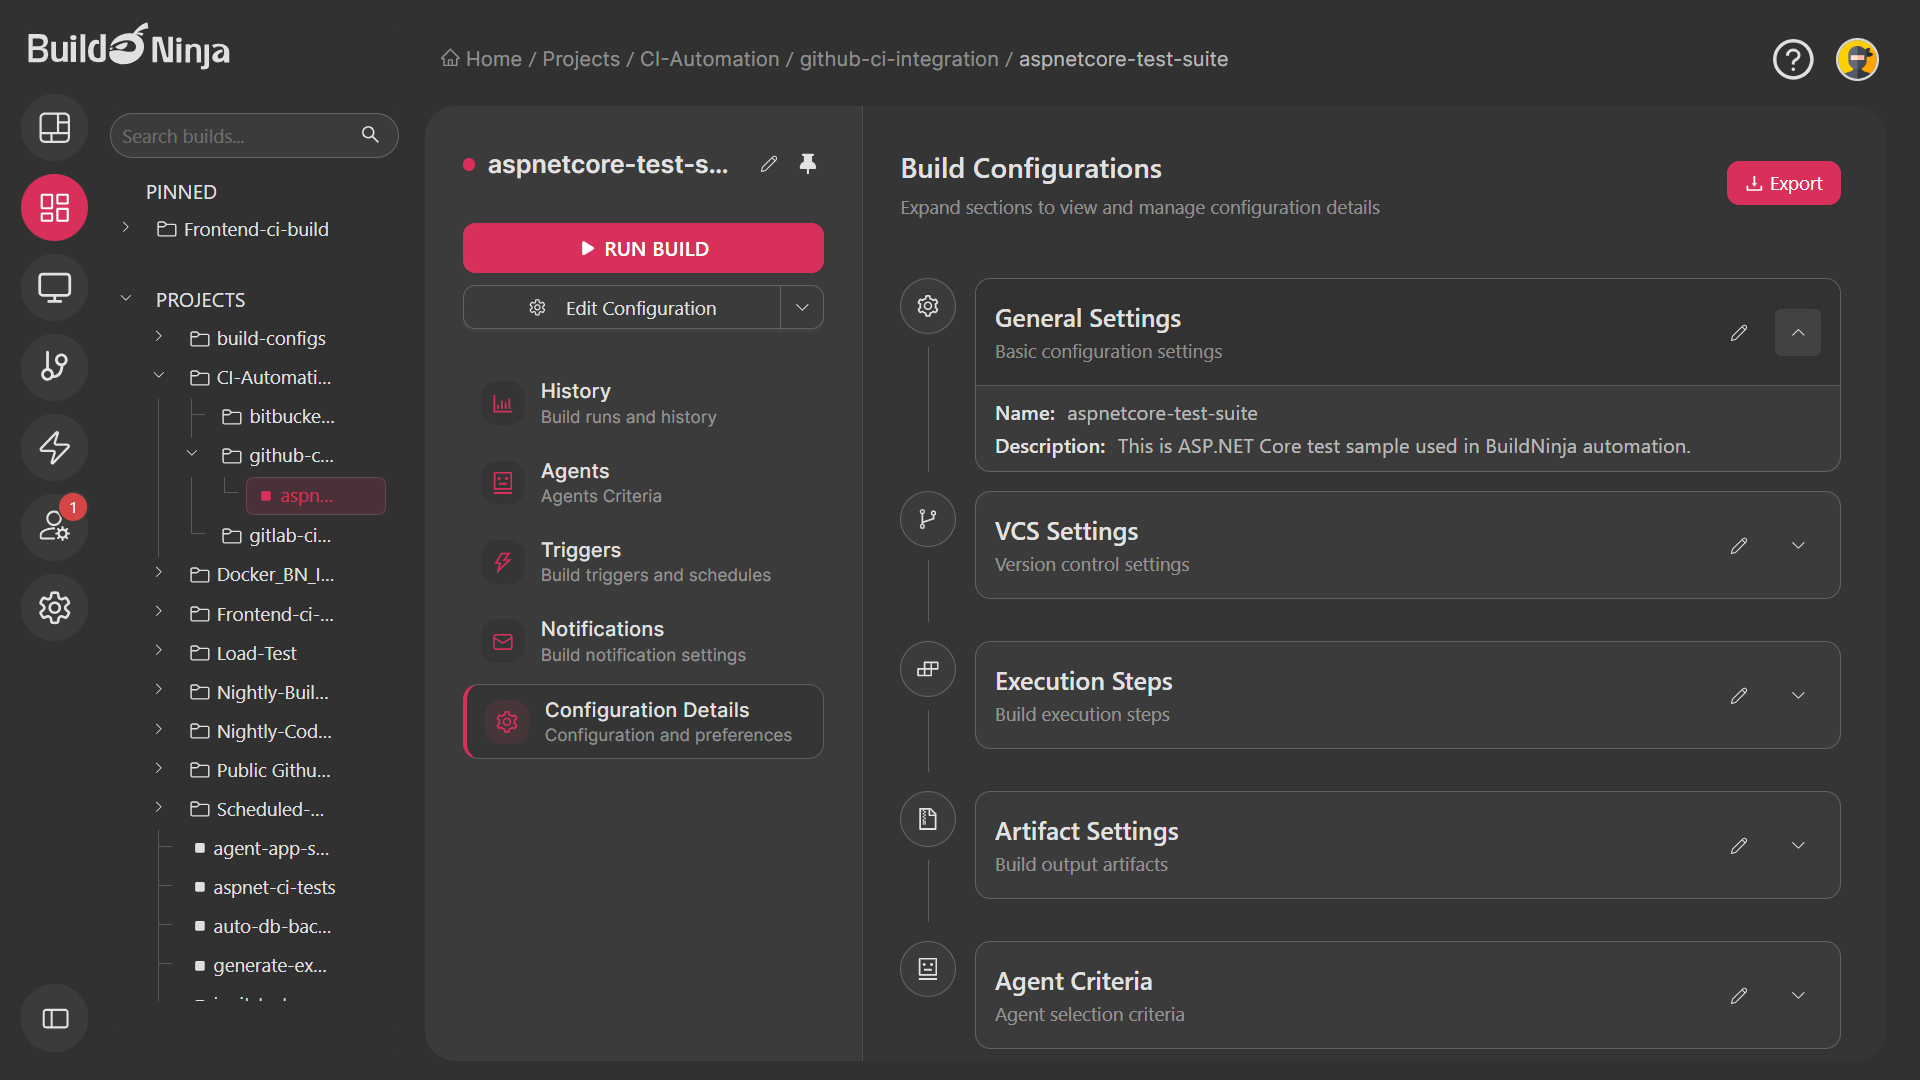Open the Triggers section for build schedules
Image resolution: width=1920 pixels, height=1080 pixels.
click(x=643, y=561)
